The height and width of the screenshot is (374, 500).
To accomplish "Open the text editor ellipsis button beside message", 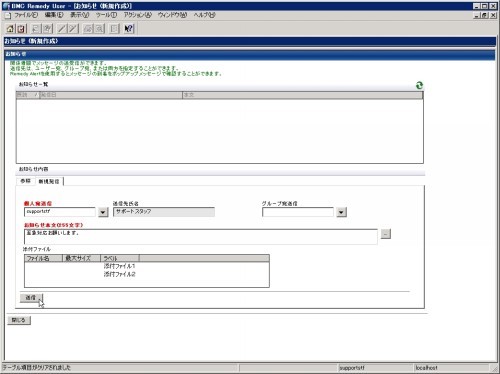I will tap(386, 234).
